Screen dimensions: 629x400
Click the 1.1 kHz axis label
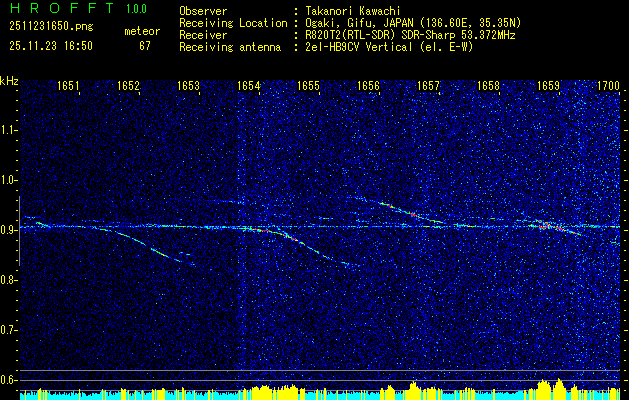[8, 130]
